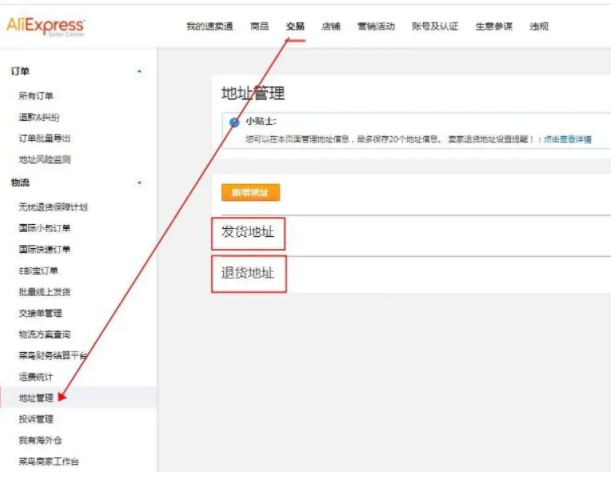
Task: Open 我有海外仓 in sidebar
Action: point(40,440)
